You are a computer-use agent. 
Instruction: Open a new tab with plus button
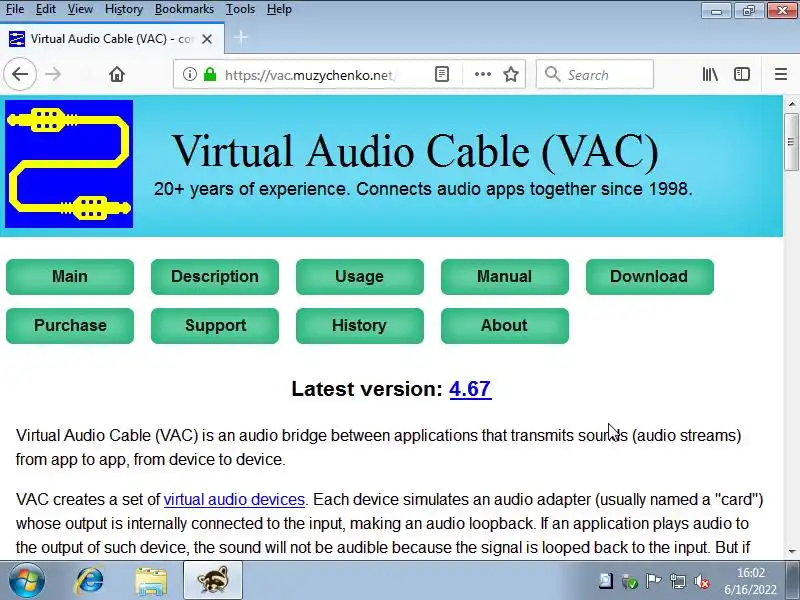tap(240, 37)
